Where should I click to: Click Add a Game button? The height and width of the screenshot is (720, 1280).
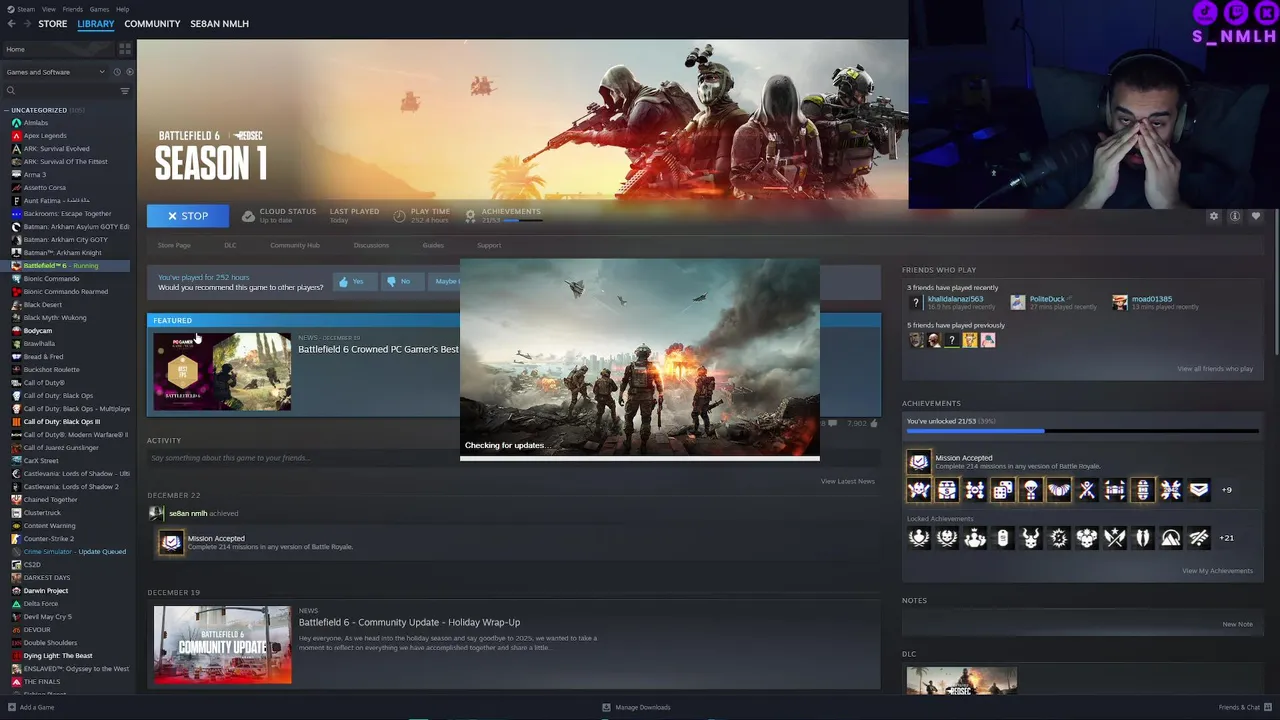click(31, 707)
